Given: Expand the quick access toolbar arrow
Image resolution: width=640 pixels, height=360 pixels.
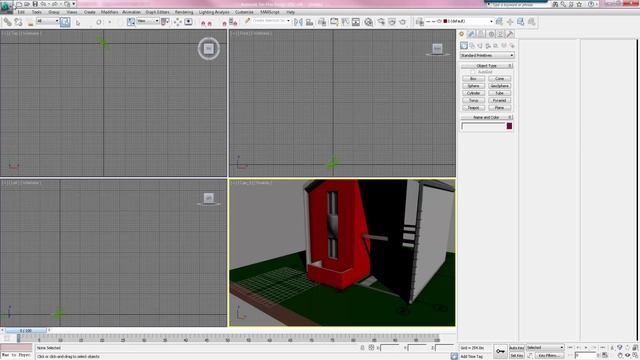Looking at the screenshot, I should [x=74, y=4].
